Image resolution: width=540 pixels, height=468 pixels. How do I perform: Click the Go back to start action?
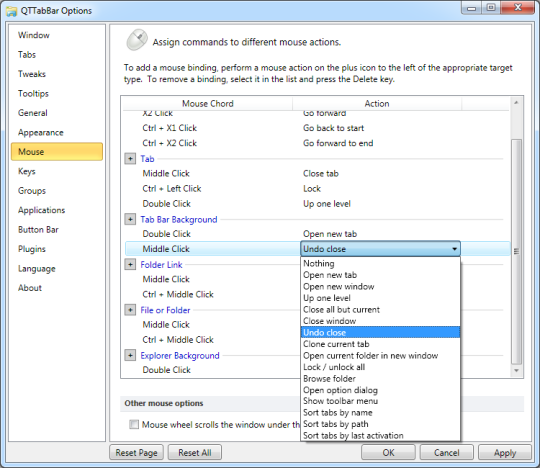click(x=333, y=128)
